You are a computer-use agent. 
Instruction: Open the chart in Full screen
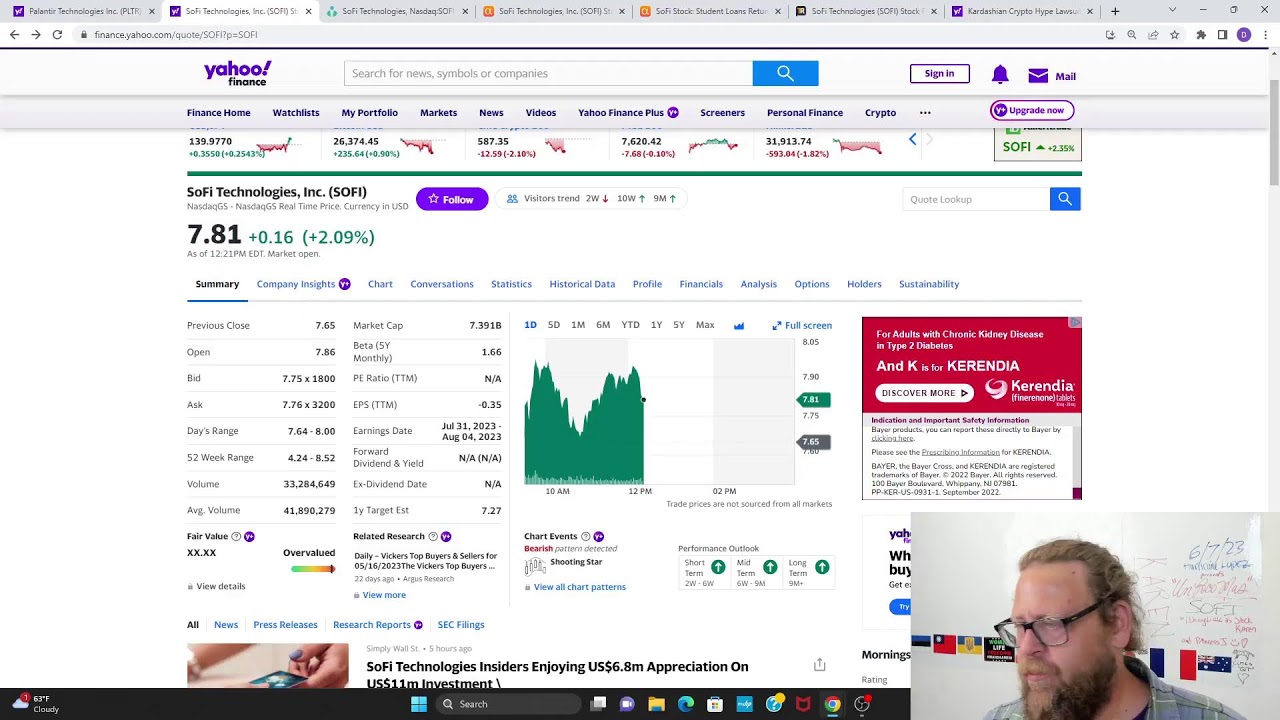tap(802, 325)
